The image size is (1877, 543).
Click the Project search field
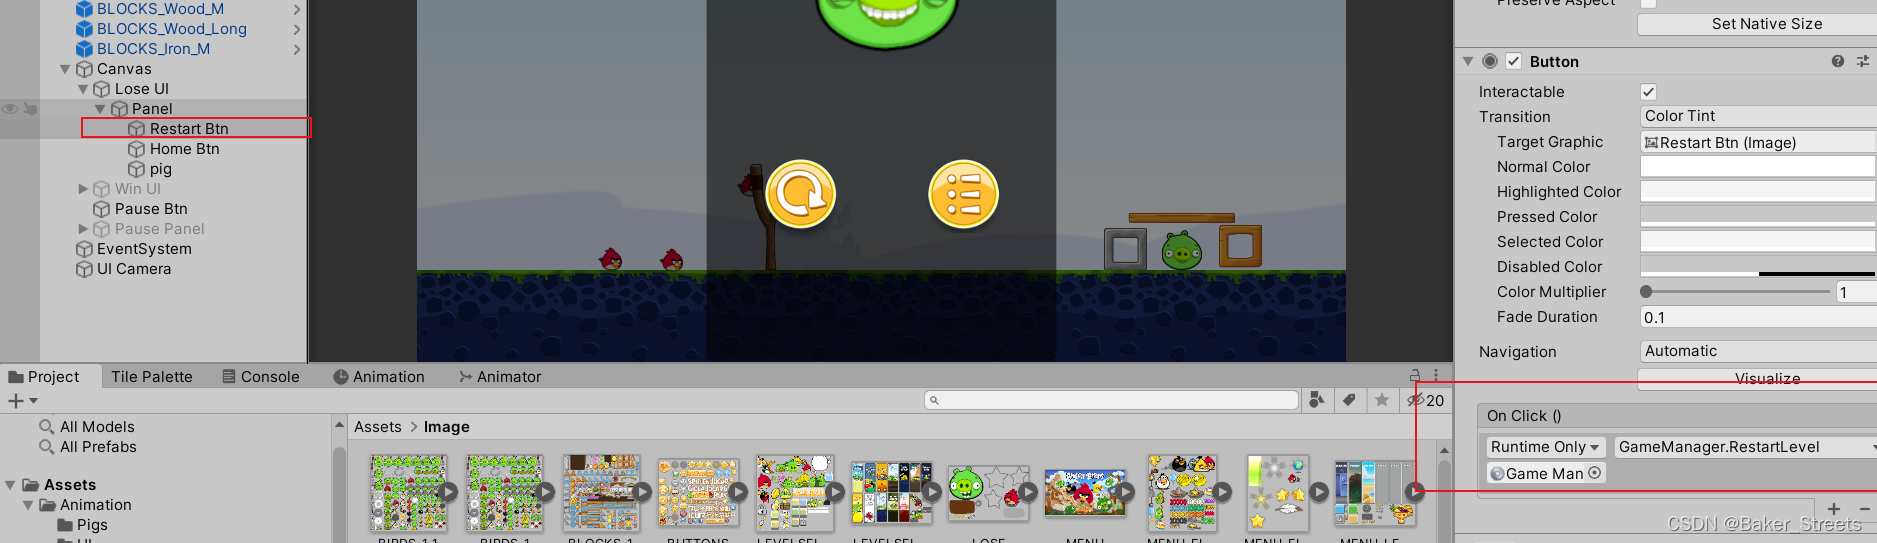1111,400
